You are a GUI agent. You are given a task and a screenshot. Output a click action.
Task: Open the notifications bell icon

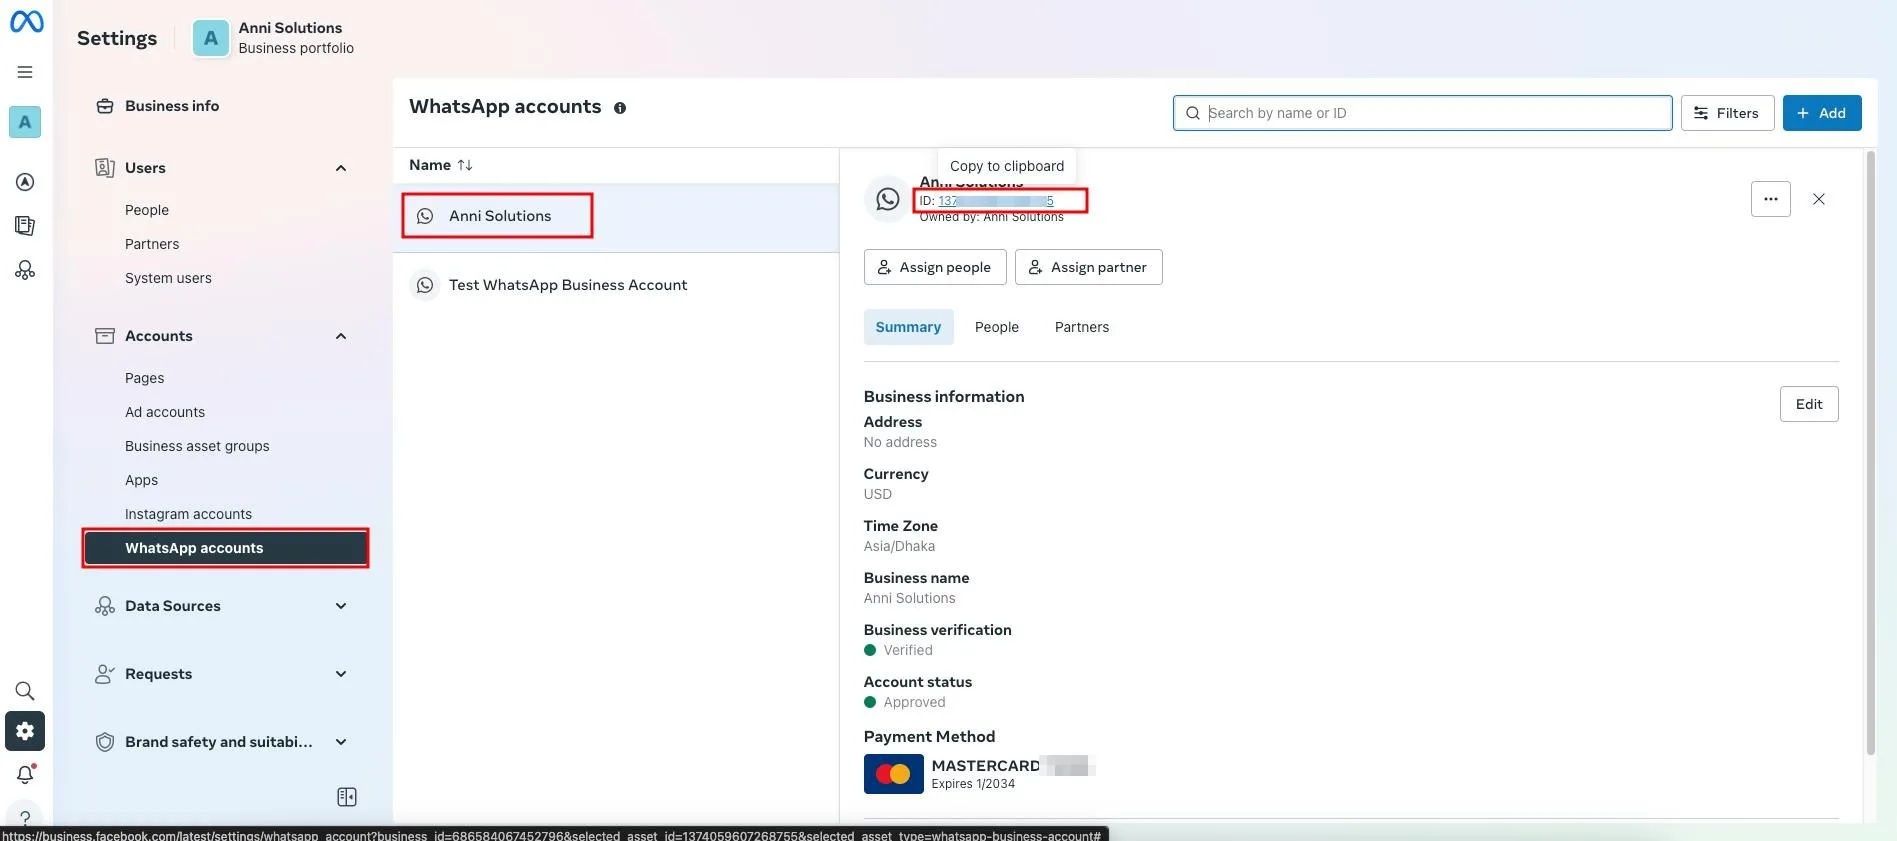[x=25, y=774]
